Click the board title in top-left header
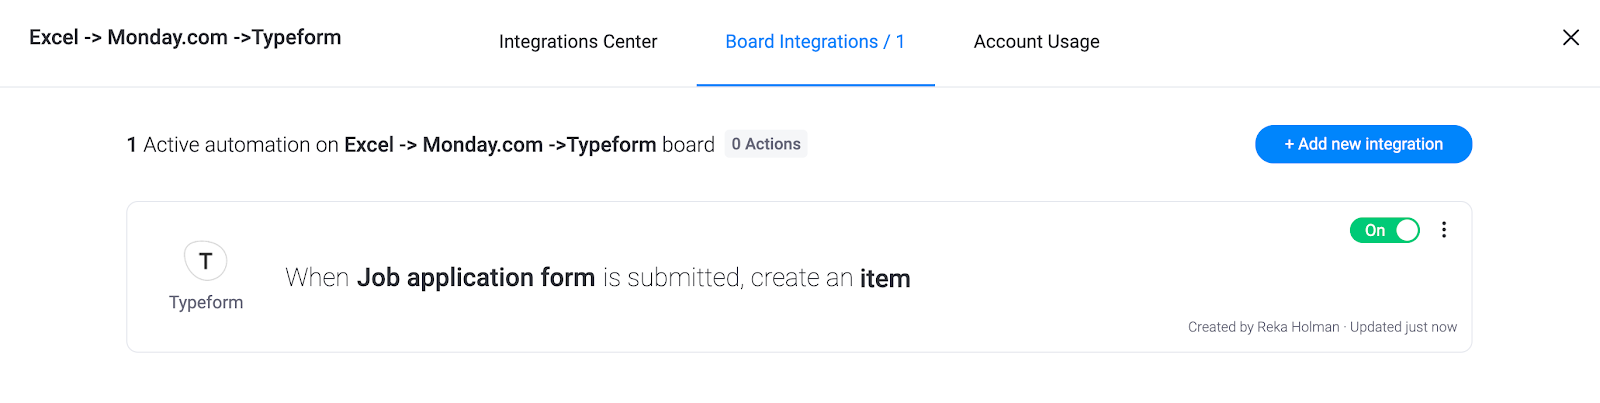The height and width of the screenshot is (403, 1600). 185,37
